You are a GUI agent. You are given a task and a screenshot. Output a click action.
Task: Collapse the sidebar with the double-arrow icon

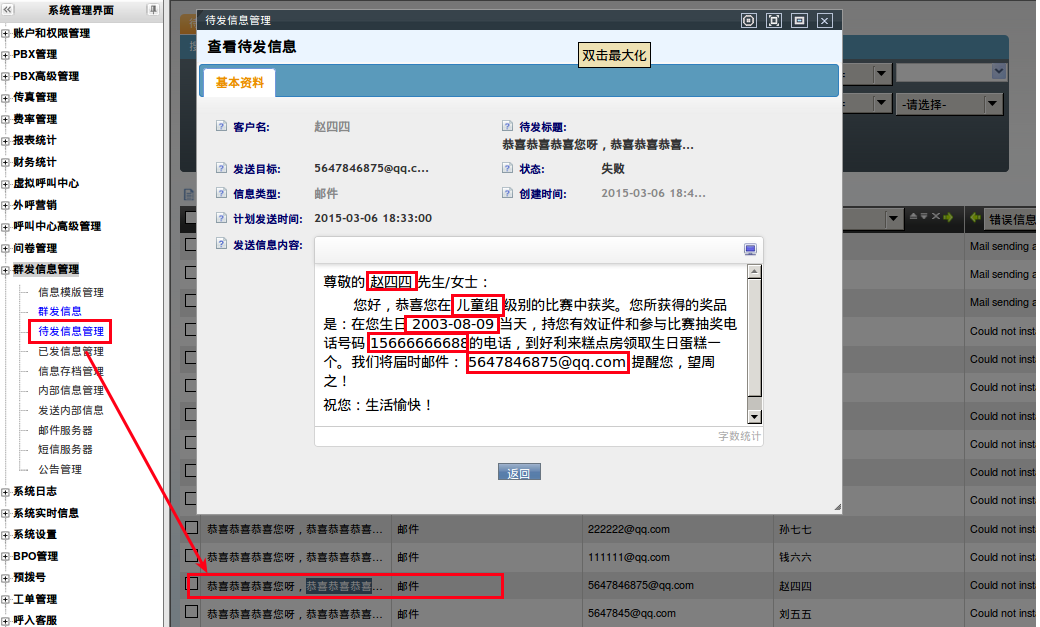(8, 10)
